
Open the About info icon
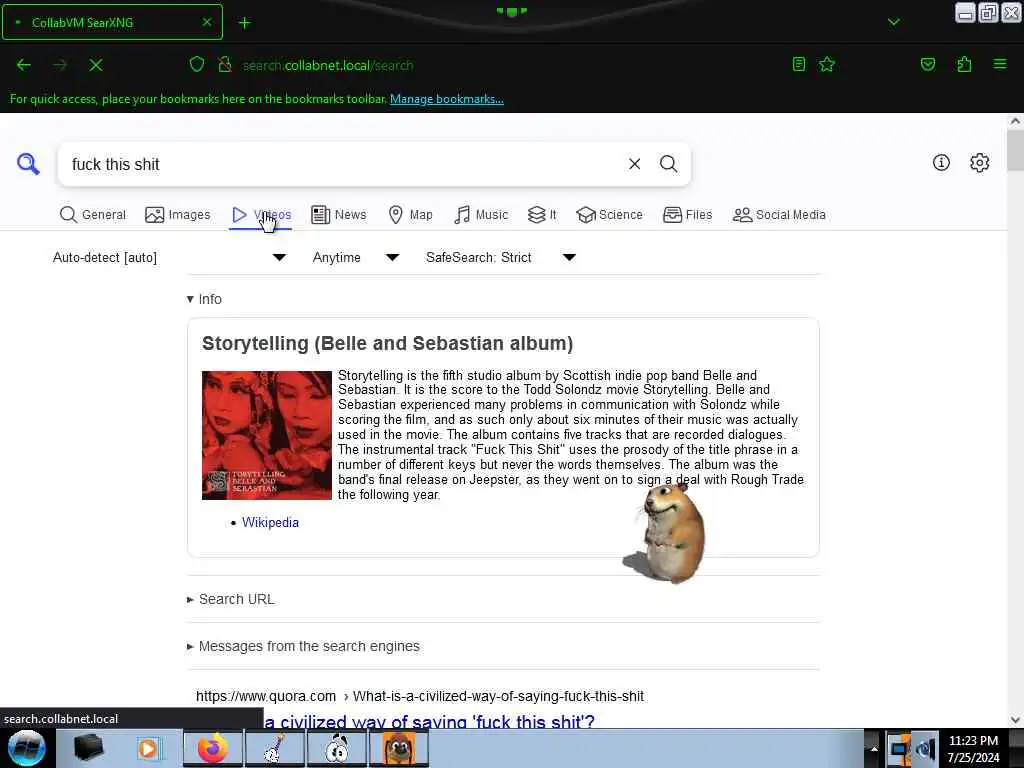point(941,163)
